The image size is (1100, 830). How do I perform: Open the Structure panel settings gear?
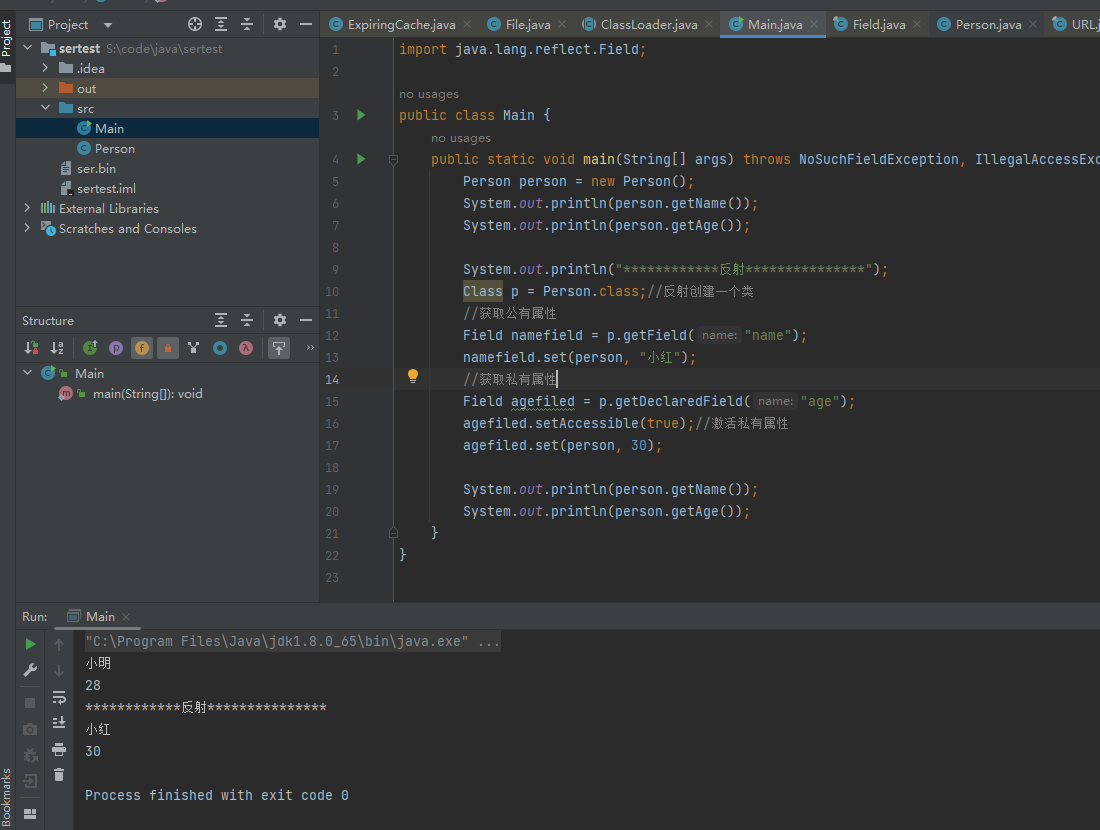click(x=280, y=321)
